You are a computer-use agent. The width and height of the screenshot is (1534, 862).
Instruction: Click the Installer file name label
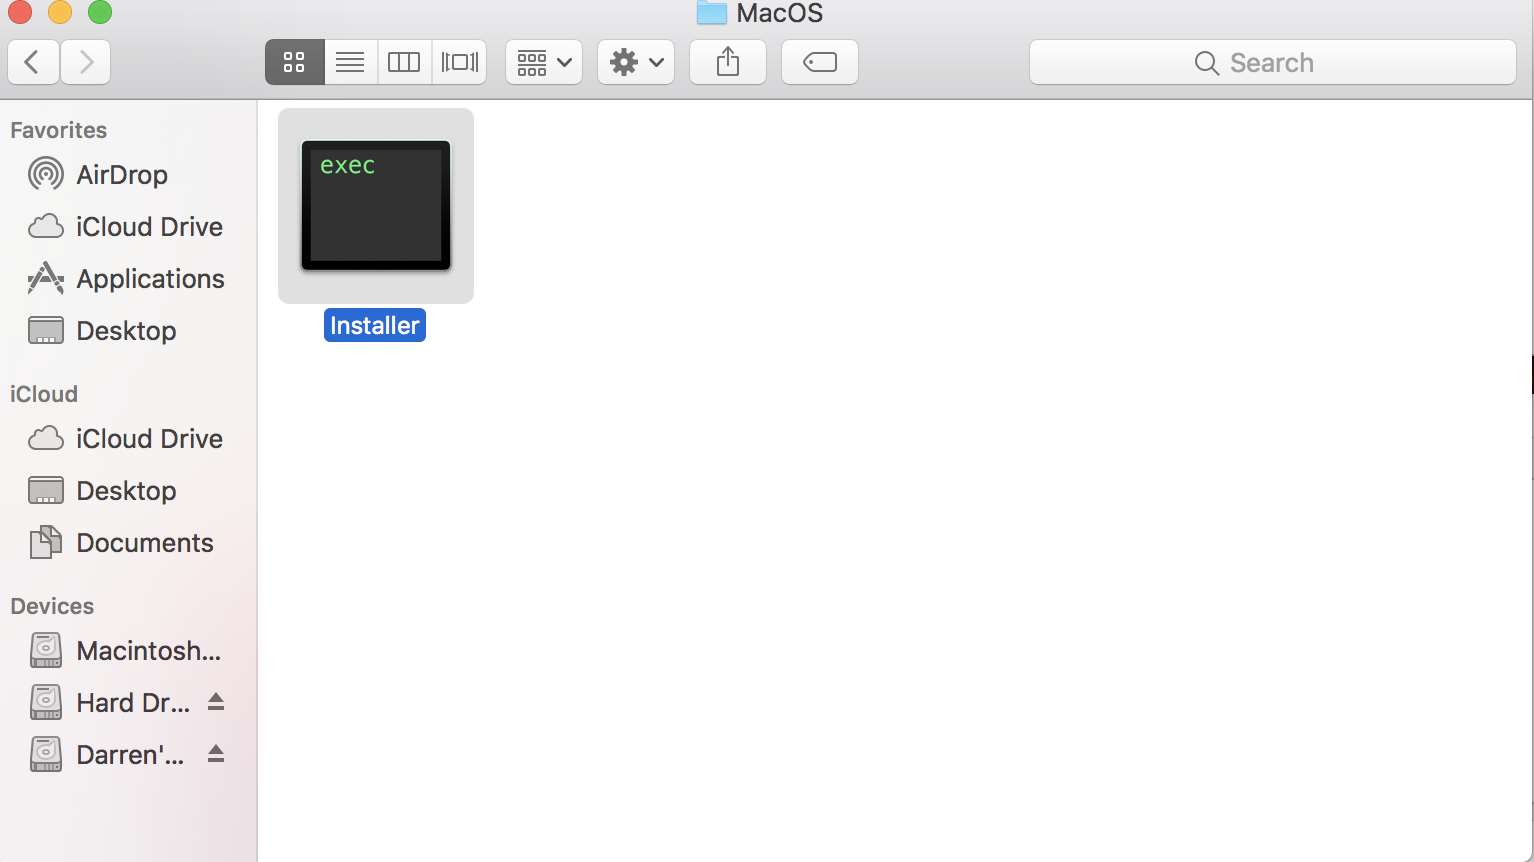[x=375, y=325]
